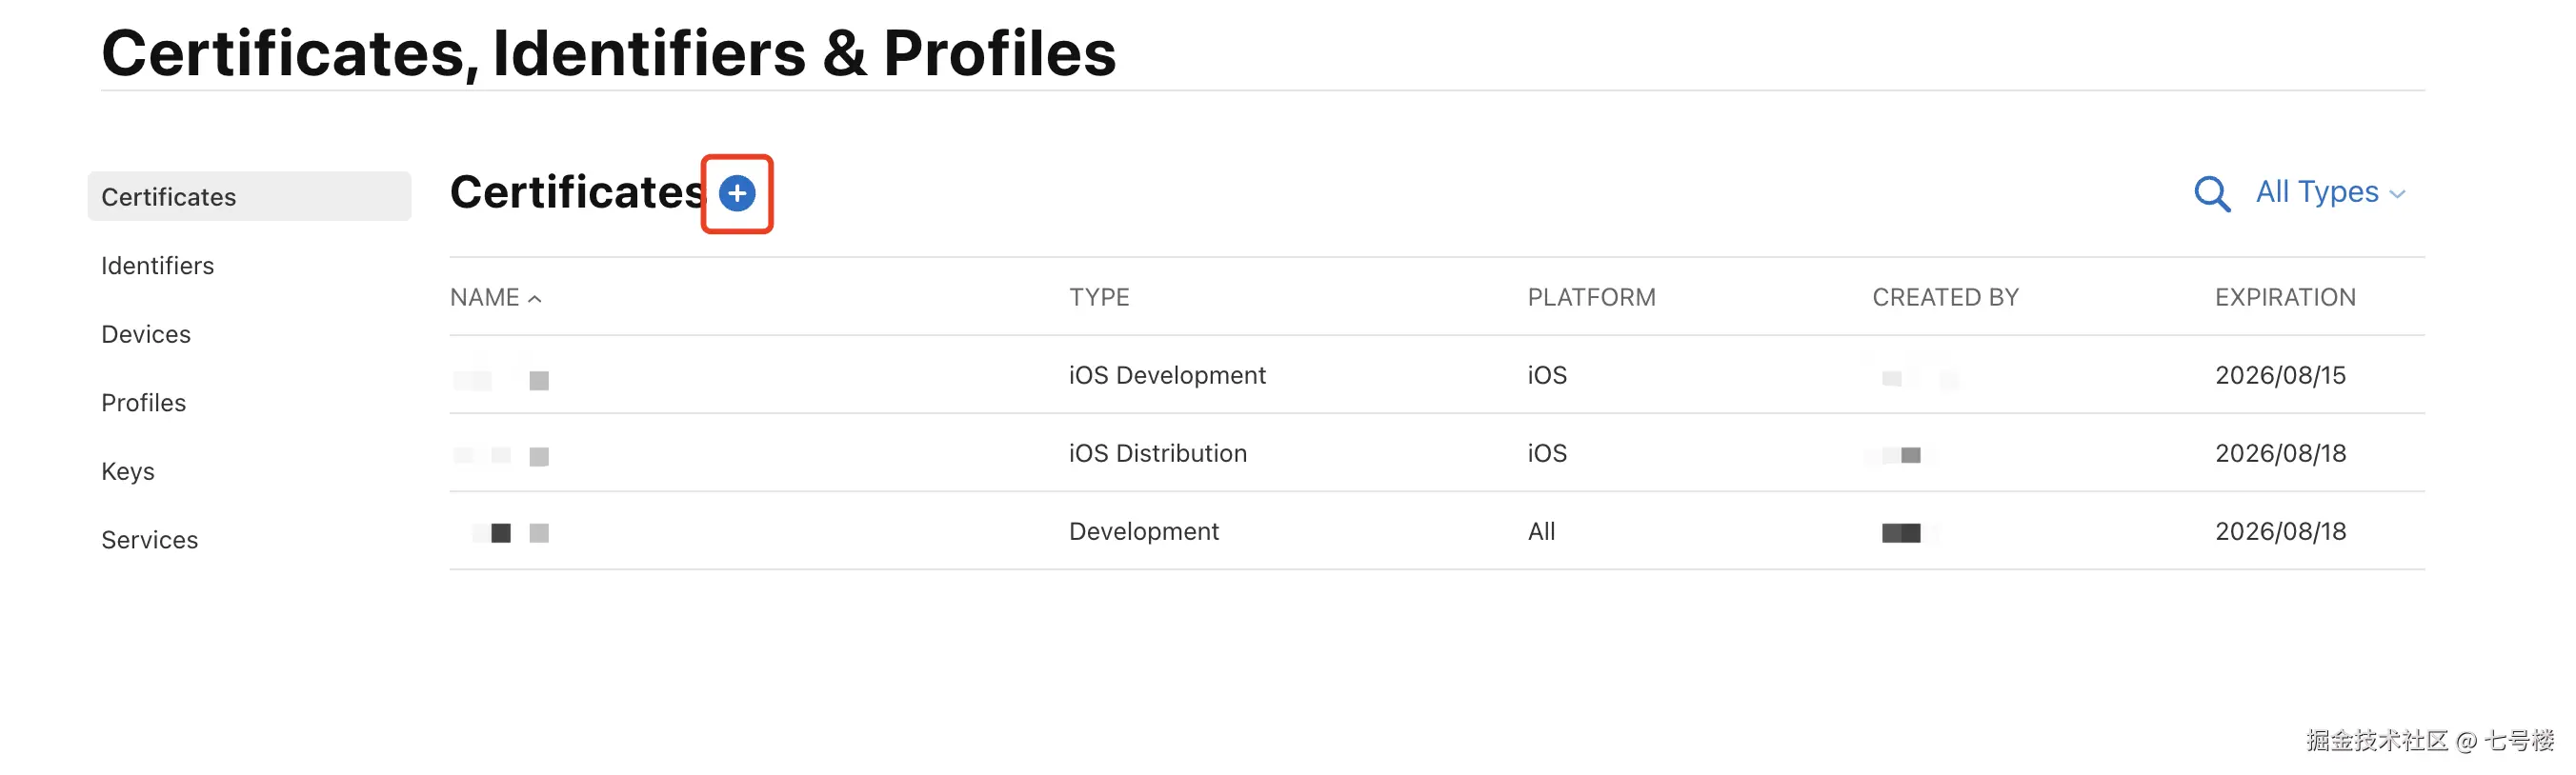Open the iOS Distribution certificate row
The height and width of the screenshot is (775, 2576).
1157,453
